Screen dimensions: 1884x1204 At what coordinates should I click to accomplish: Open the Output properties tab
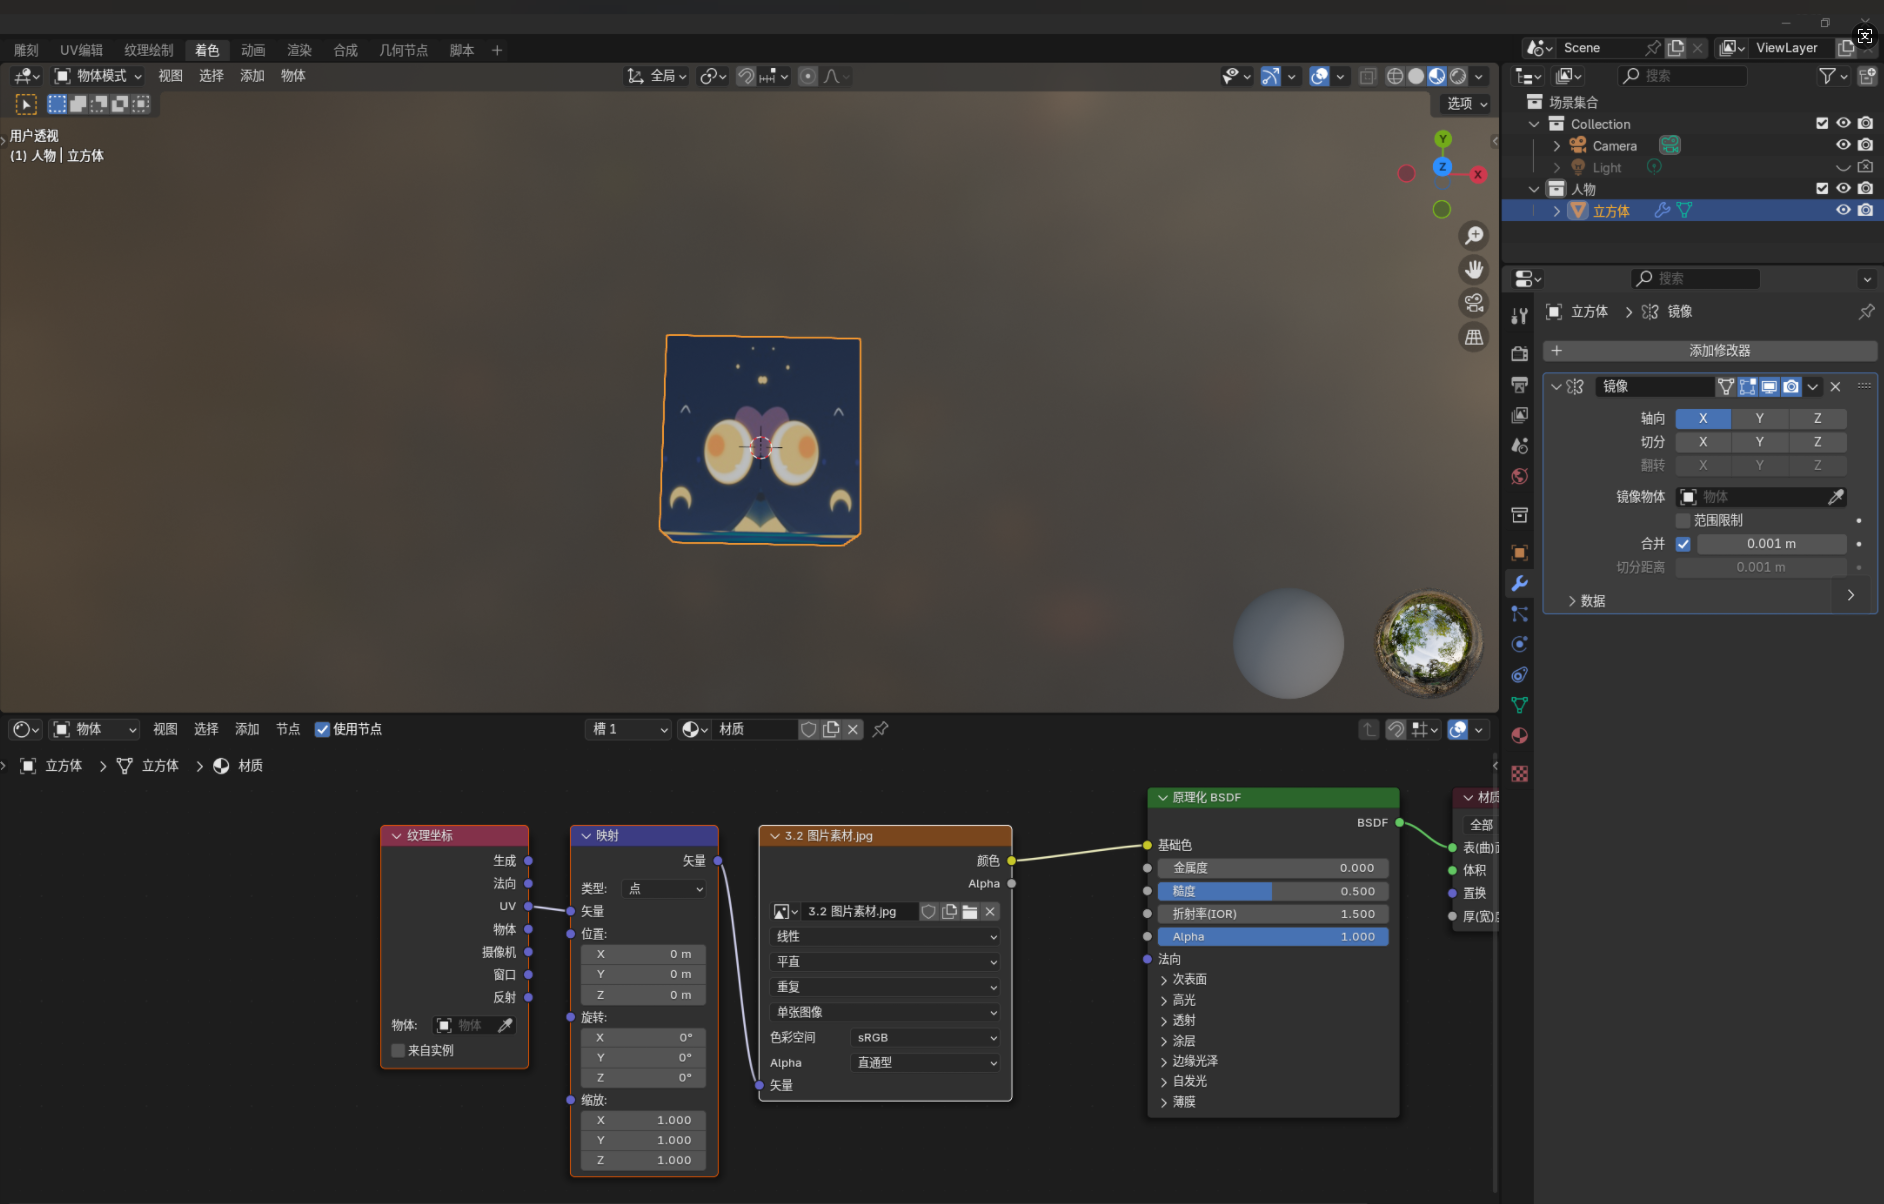[1519, 384]
